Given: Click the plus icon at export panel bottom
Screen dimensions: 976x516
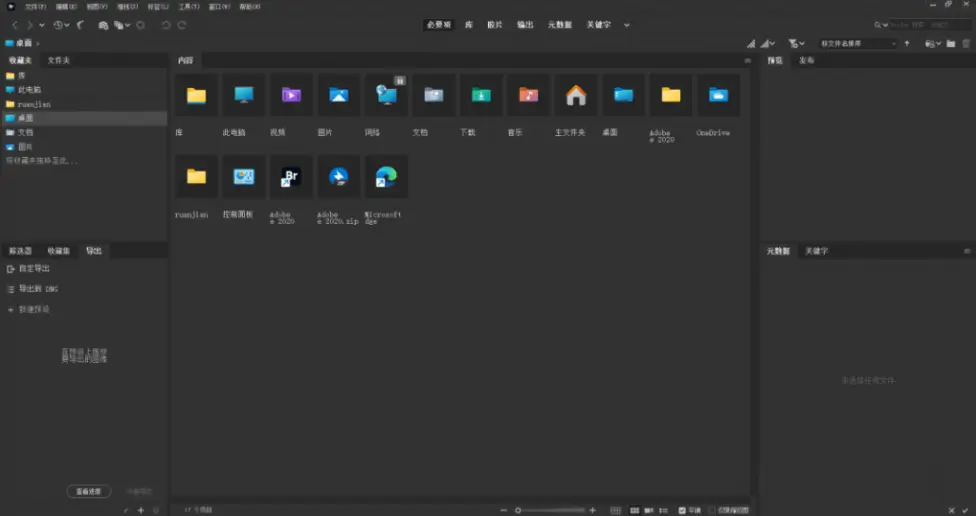Looking at the screenshot, I should click(141, 510).
